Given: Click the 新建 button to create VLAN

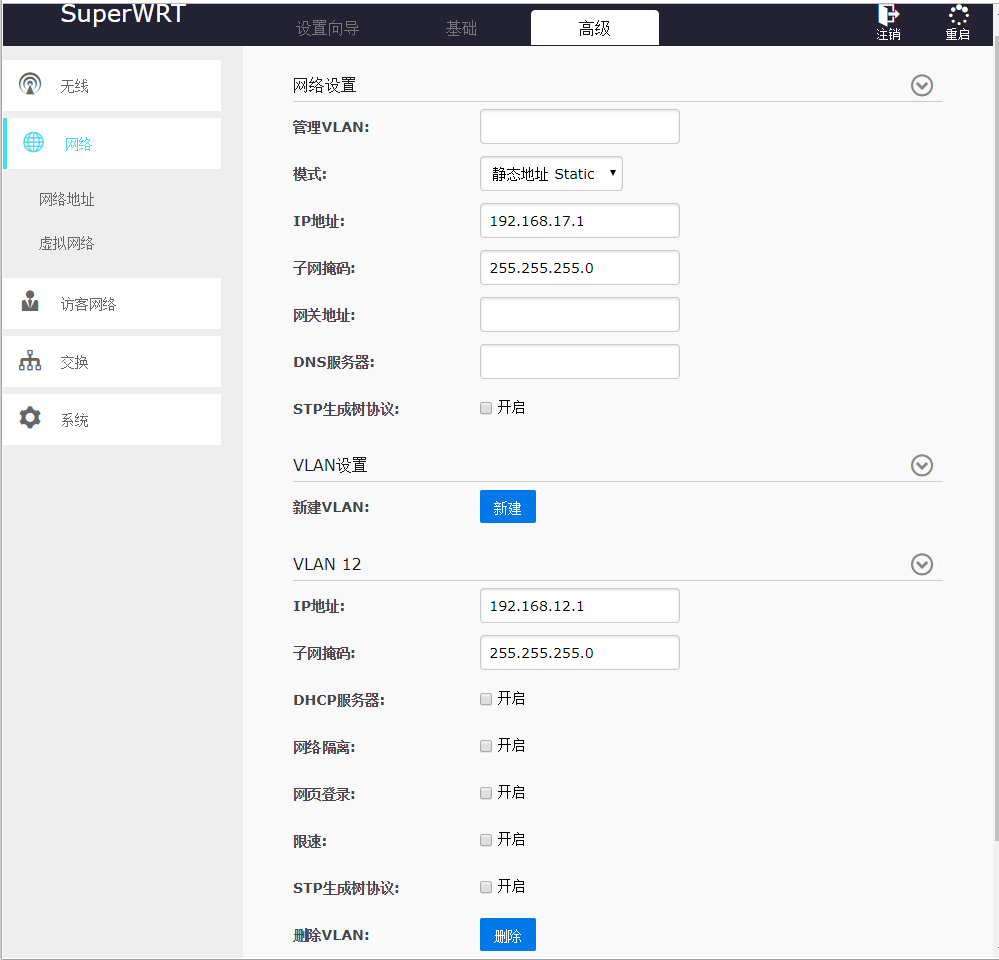Looking at the screenshot, I should click(508, 506).
